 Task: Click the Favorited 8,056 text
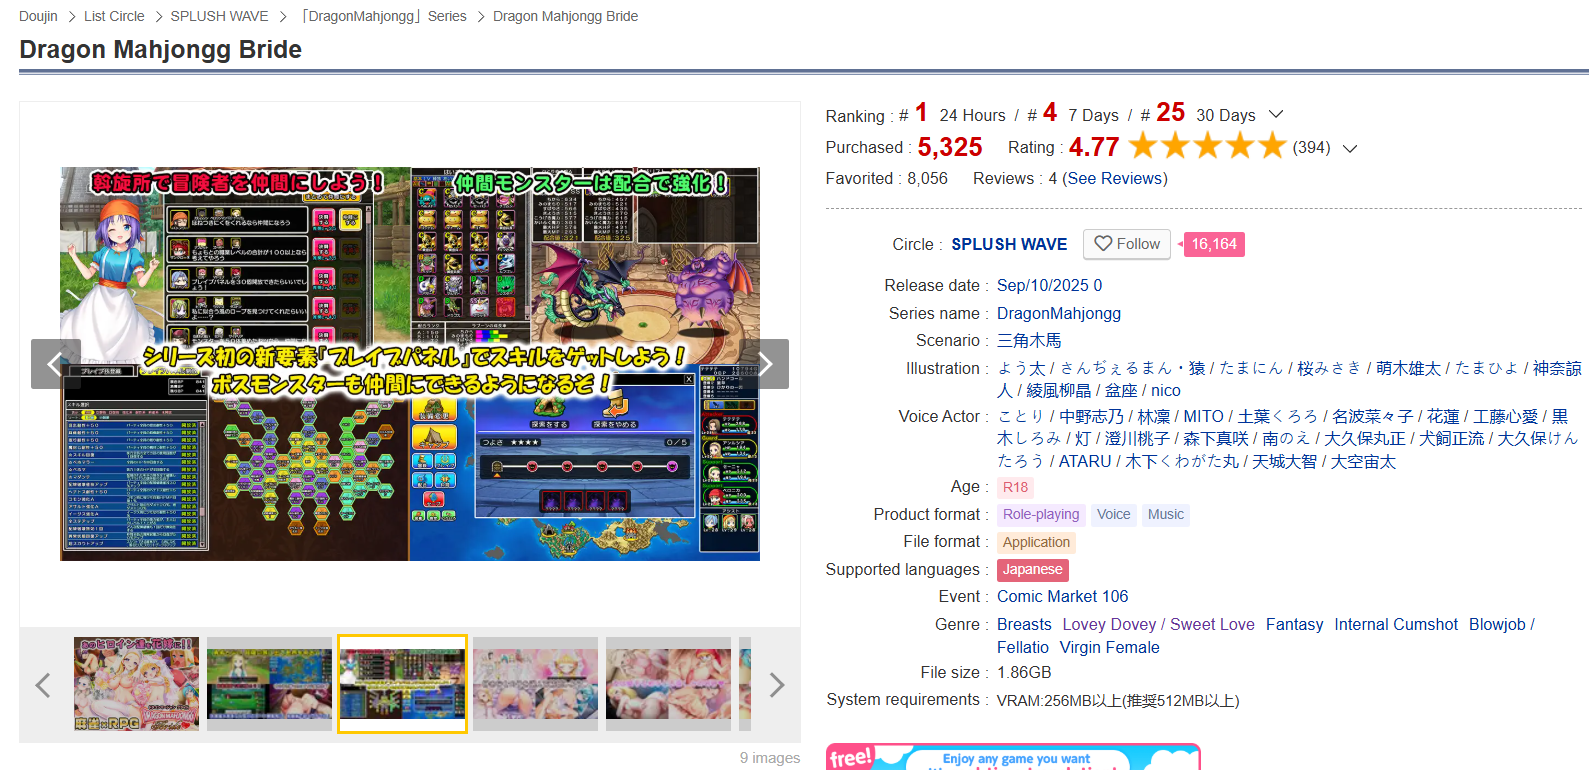tap(887, 178)
